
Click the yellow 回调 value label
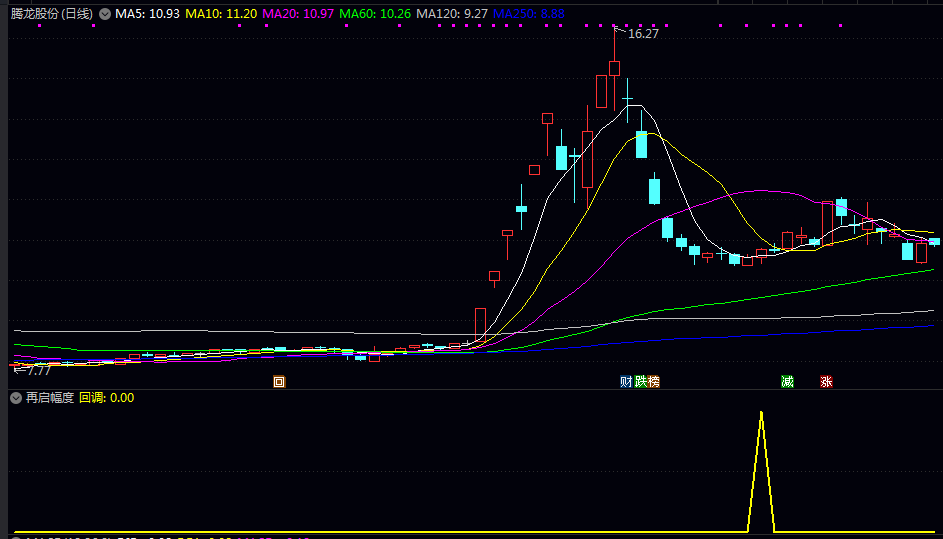pyautogui.click(x=106, y=398)
